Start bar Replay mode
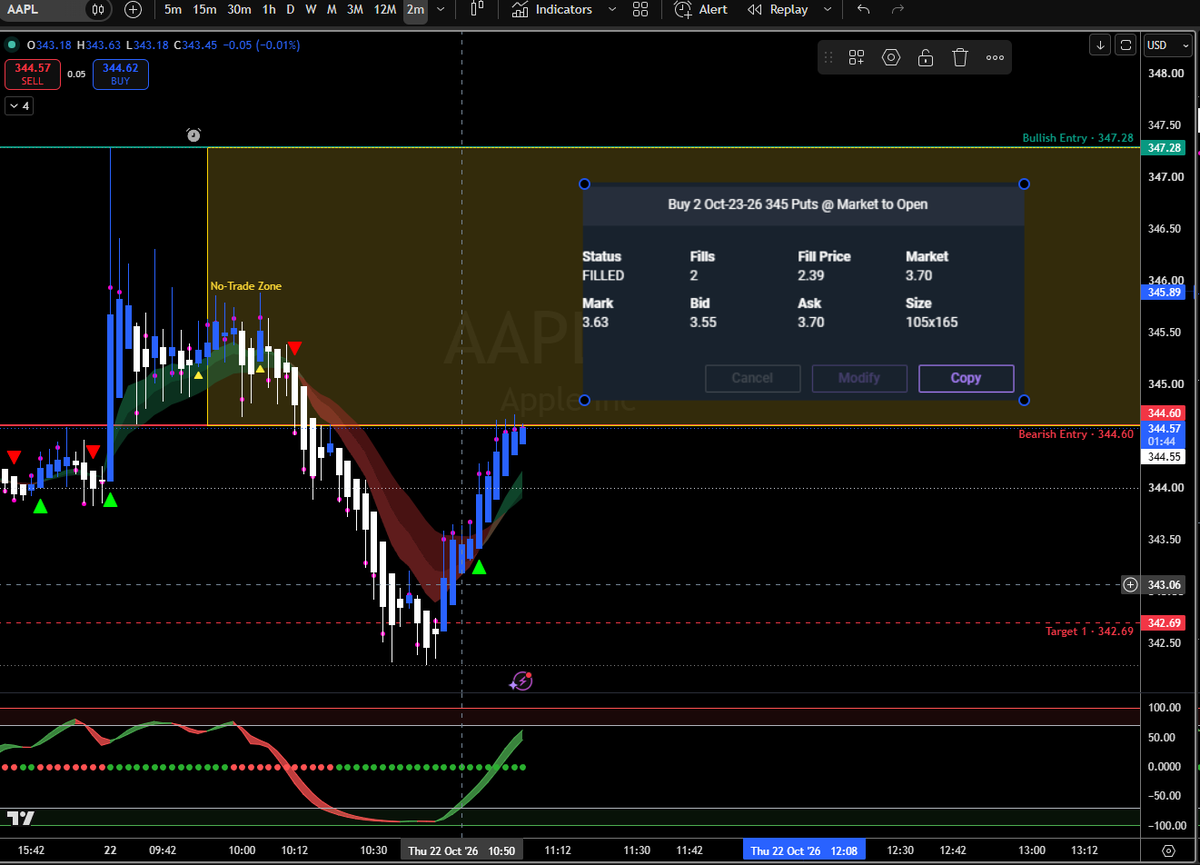 click(x=779, y=10)
